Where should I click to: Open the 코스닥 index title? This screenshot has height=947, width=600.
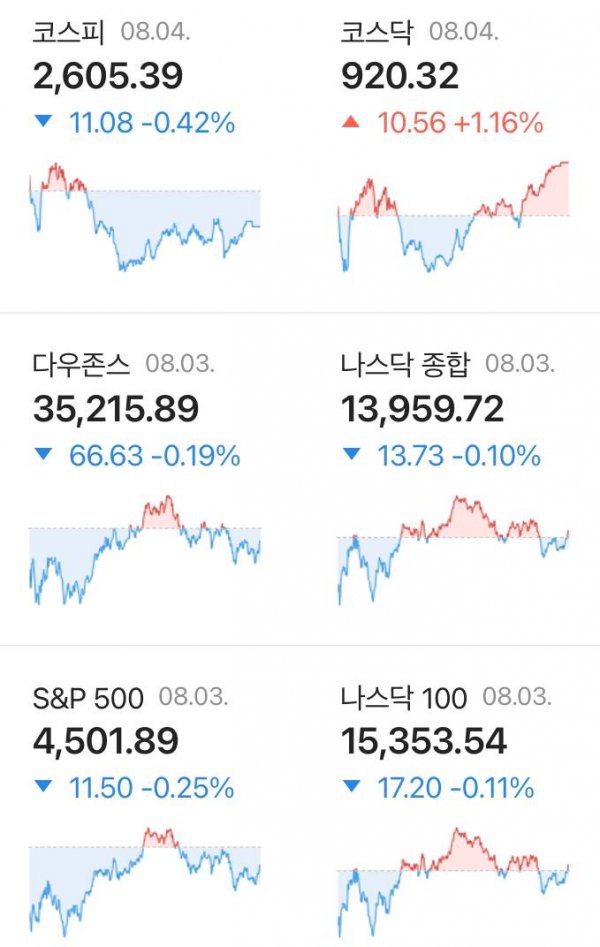(x=378, y=32)
